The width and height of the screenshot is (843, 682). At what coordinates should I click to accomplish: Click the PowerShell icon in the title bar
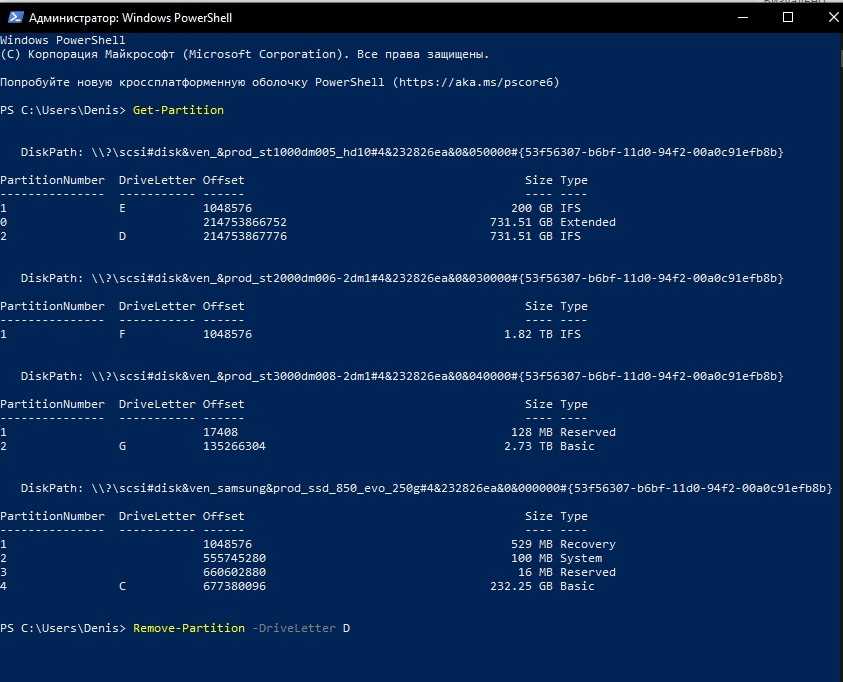click(x=12, y=18)
